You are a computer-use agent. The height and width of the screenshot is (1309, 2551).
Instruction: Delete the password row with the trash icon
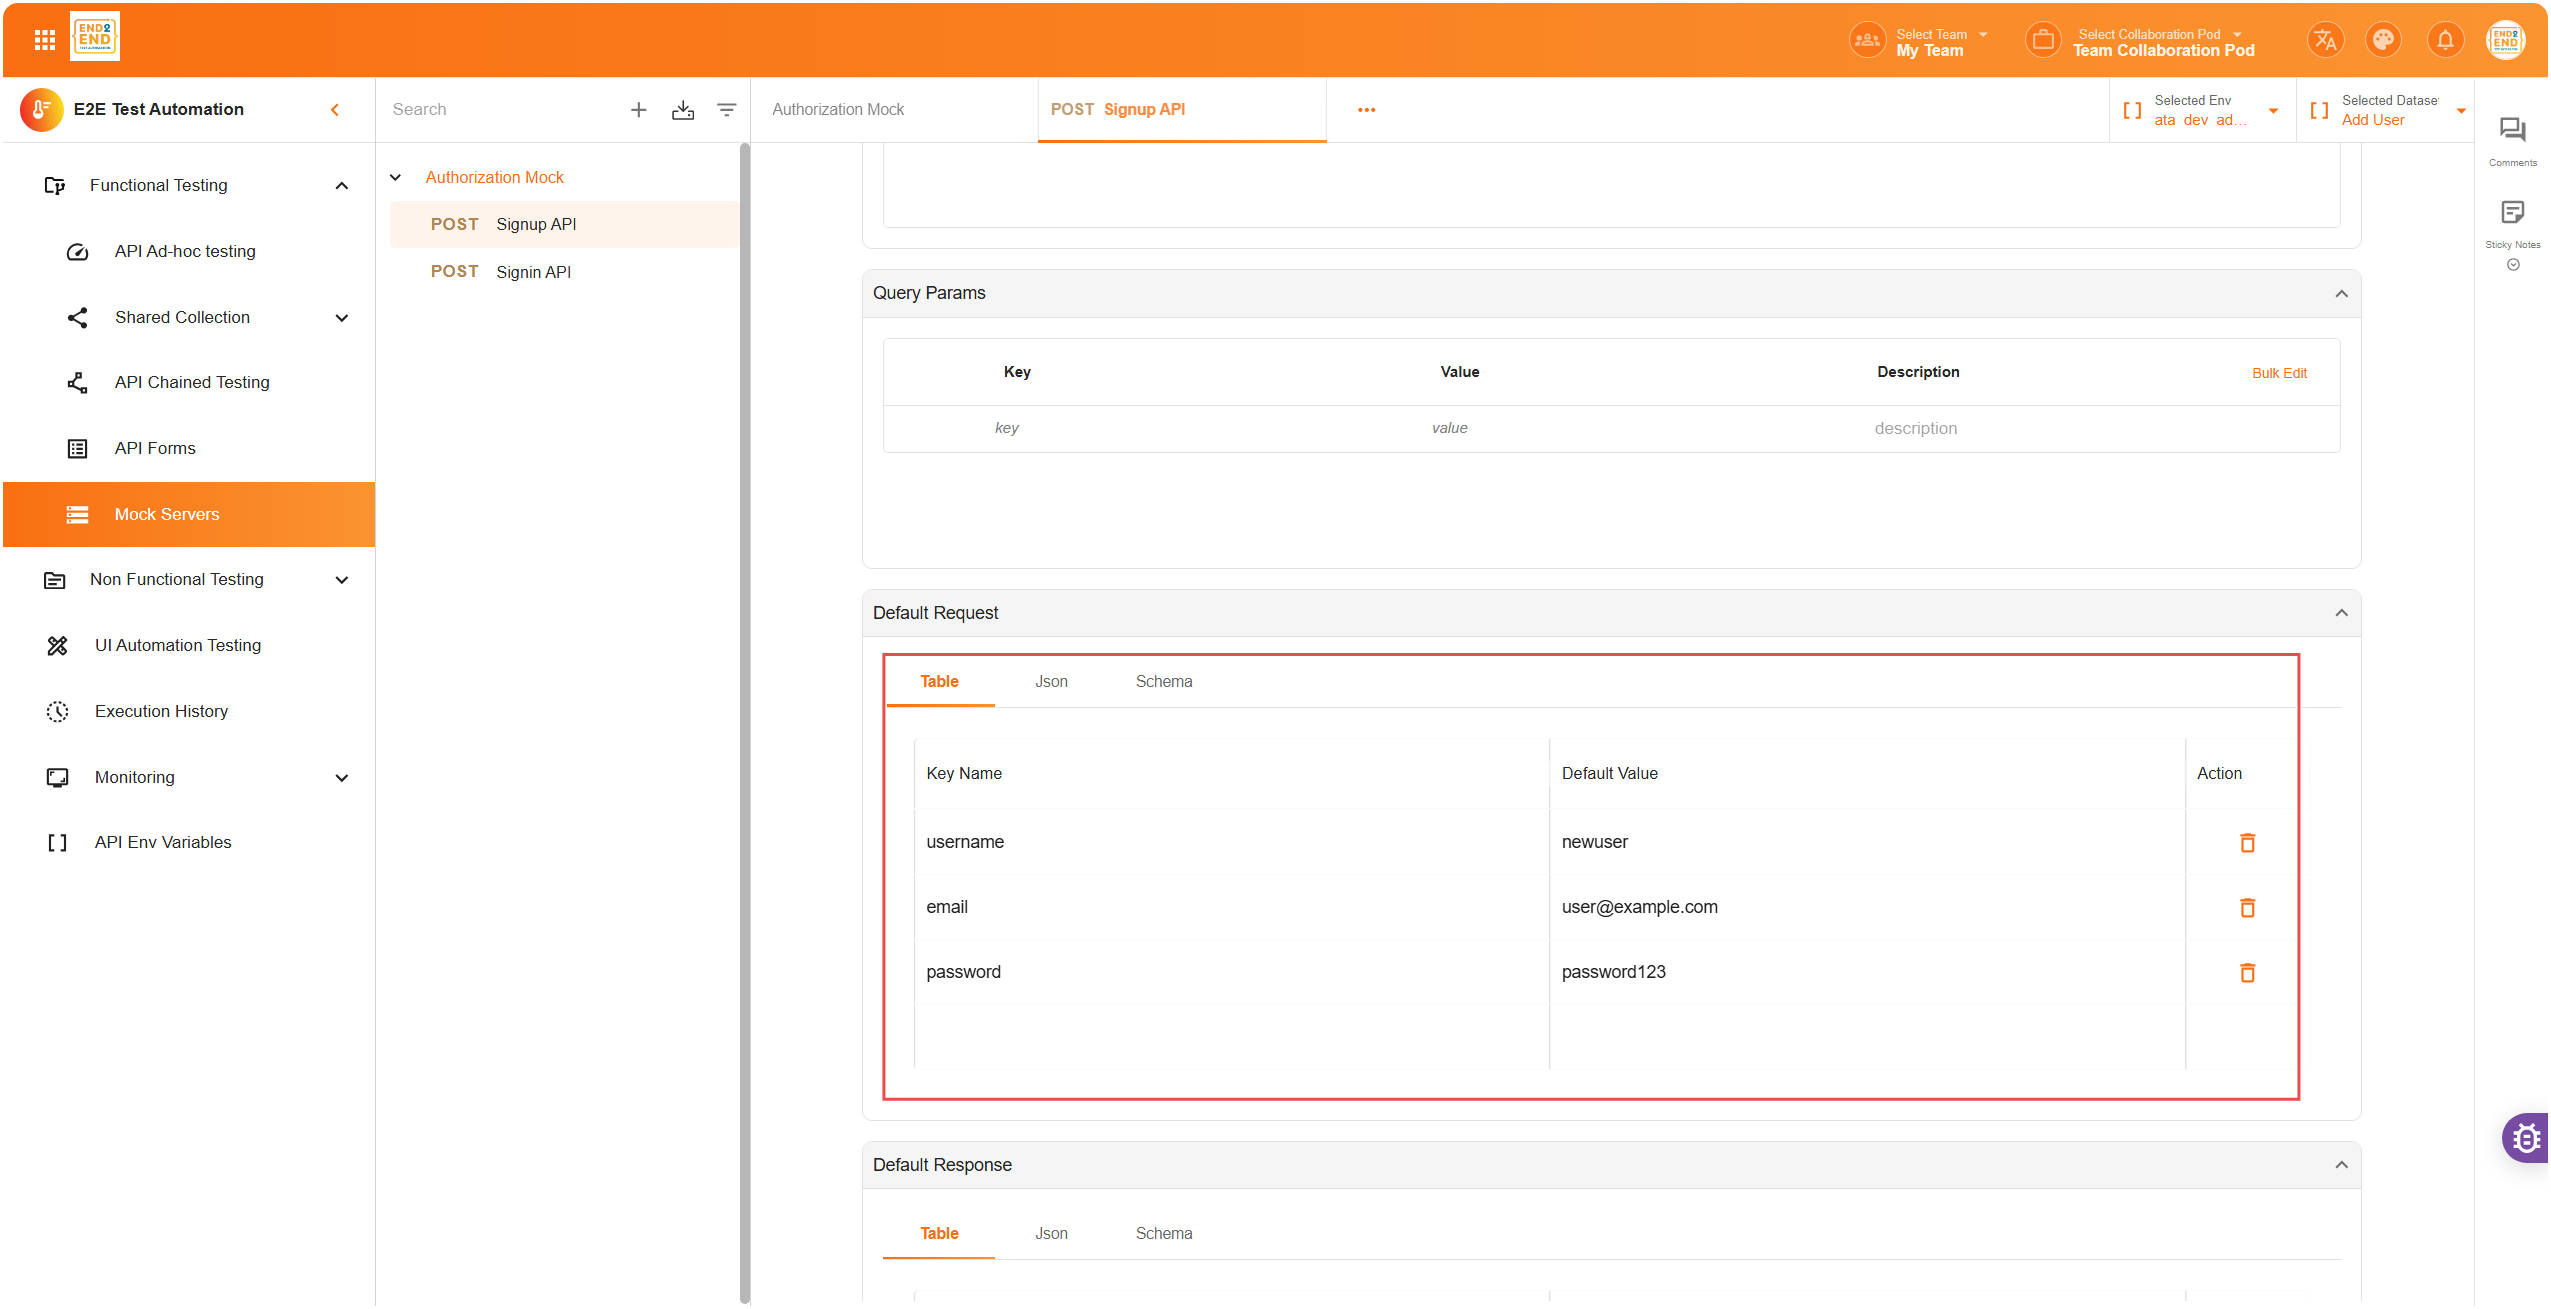pyautogui.click(x=2247, y=973)
